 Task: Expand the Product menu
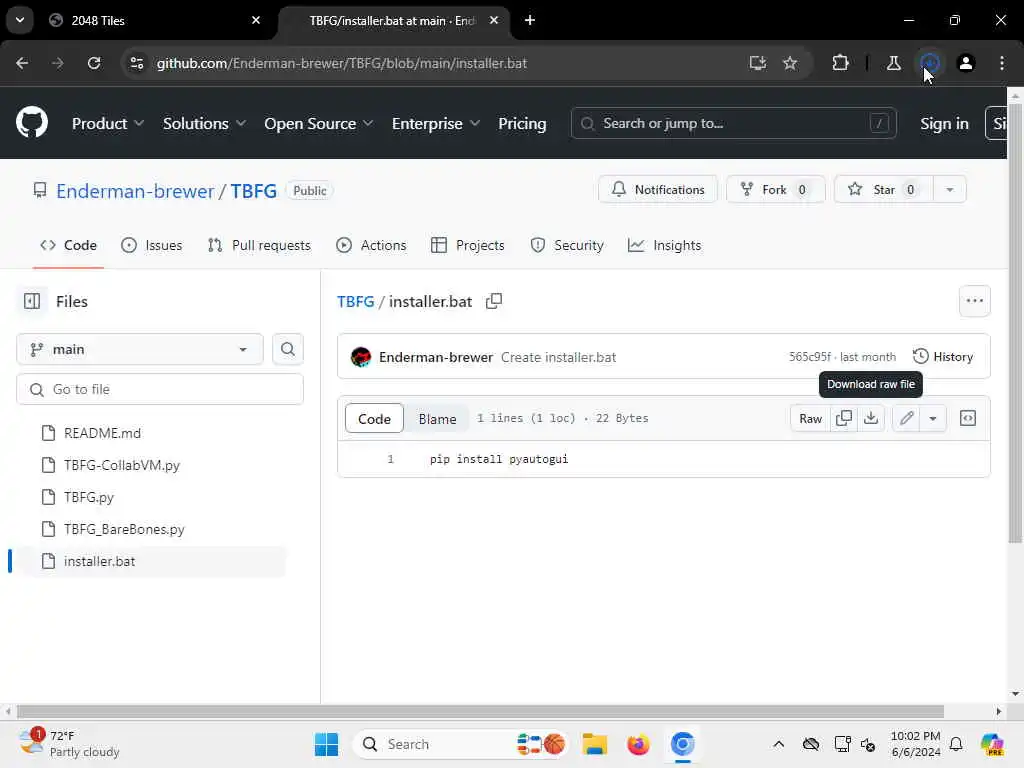click(108, 123)
